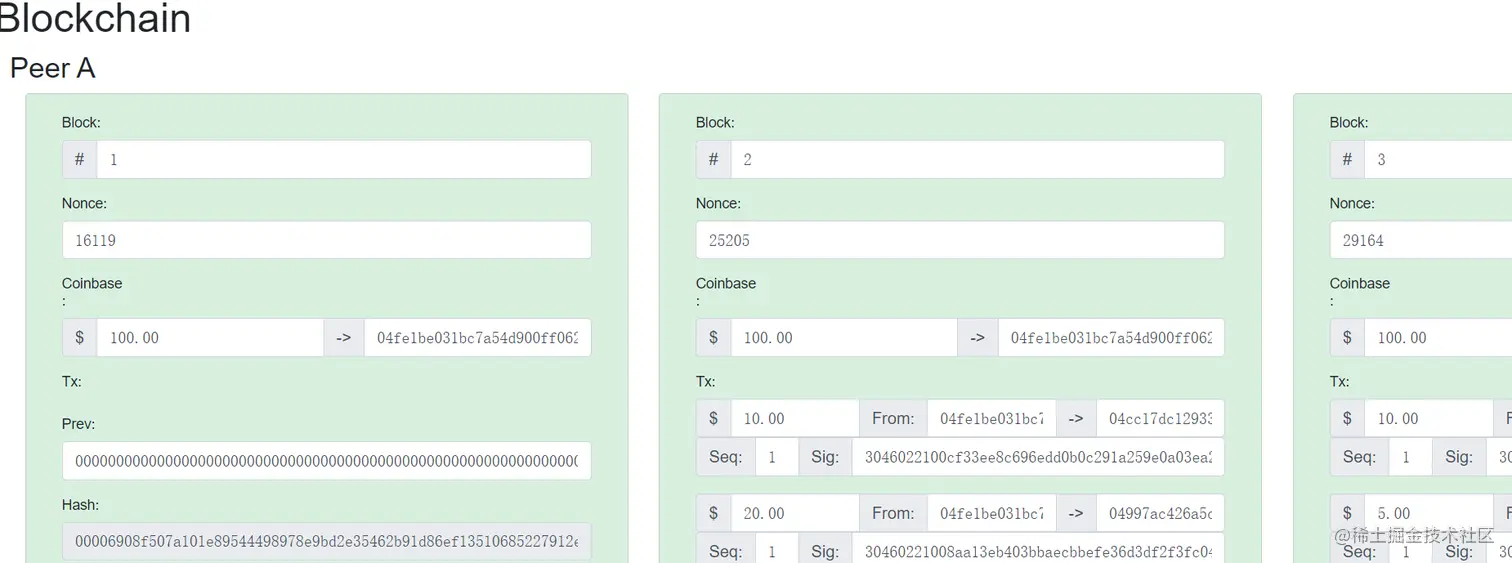1512x563 pixels.
Task: Click Block 1 Prev hash of zeros
Action: click(x=326, y=461)
